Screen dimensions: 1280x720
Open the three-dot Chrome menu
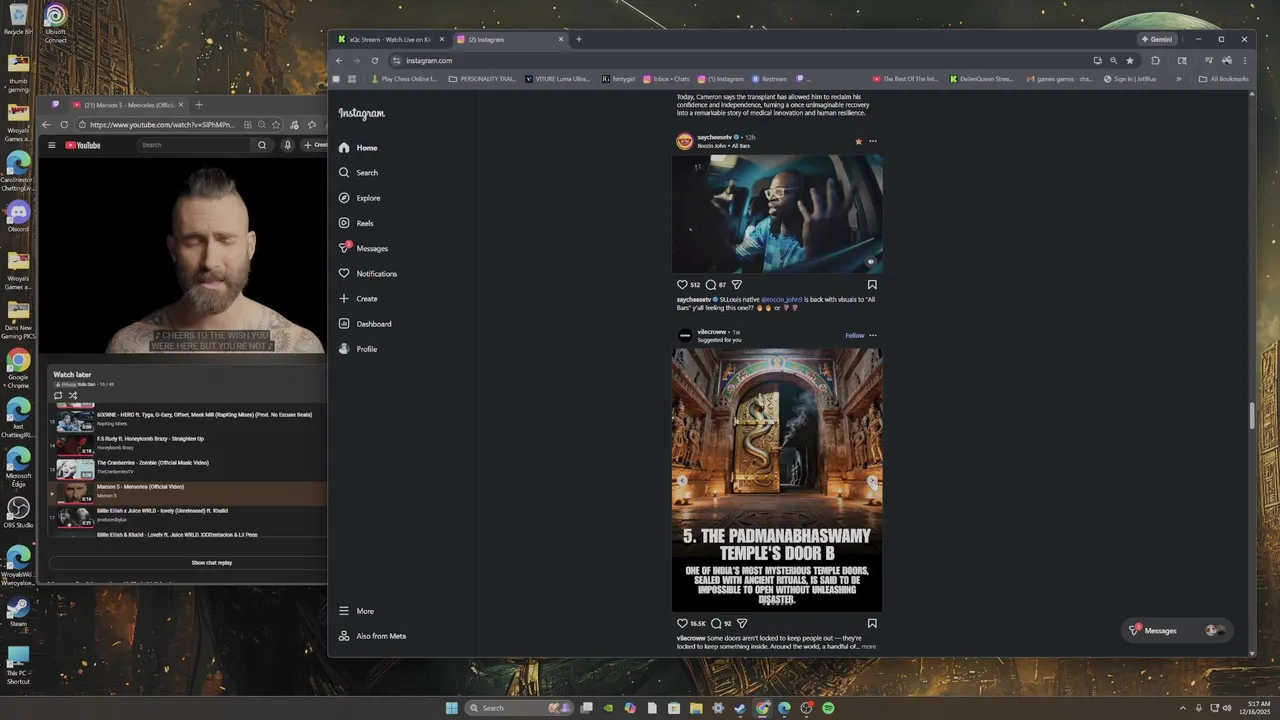1245,60
